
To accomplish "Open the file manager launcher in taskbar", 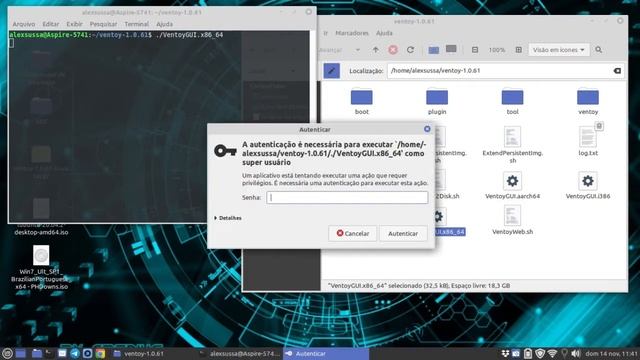I will click(37, 353).
